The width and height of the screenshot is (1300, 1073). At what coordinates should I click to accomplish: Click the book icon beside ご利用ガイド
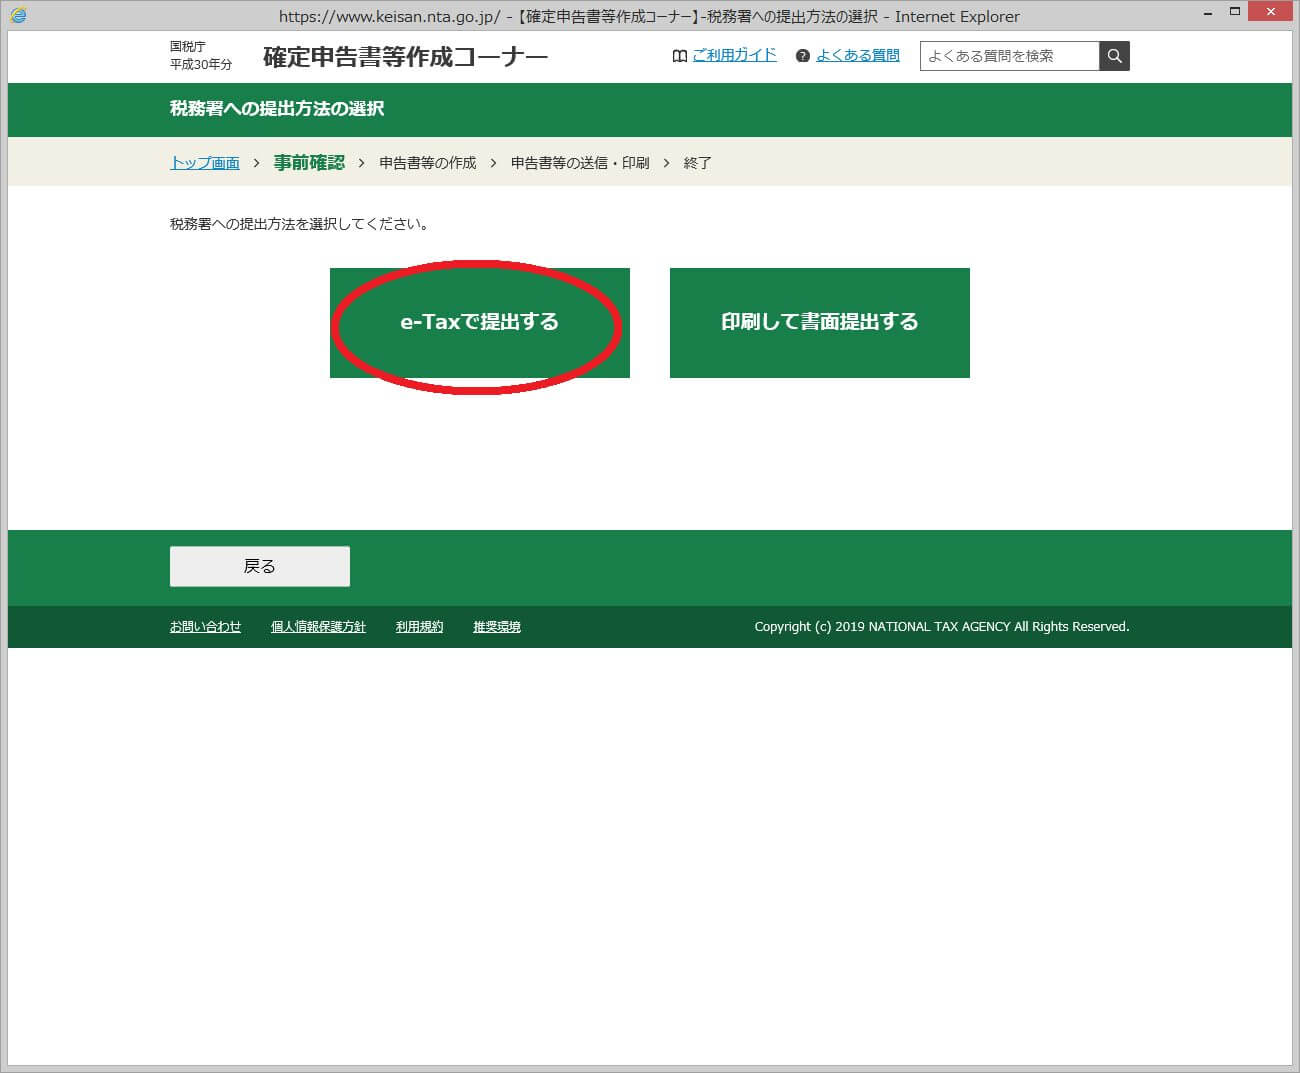pos(680,56)
